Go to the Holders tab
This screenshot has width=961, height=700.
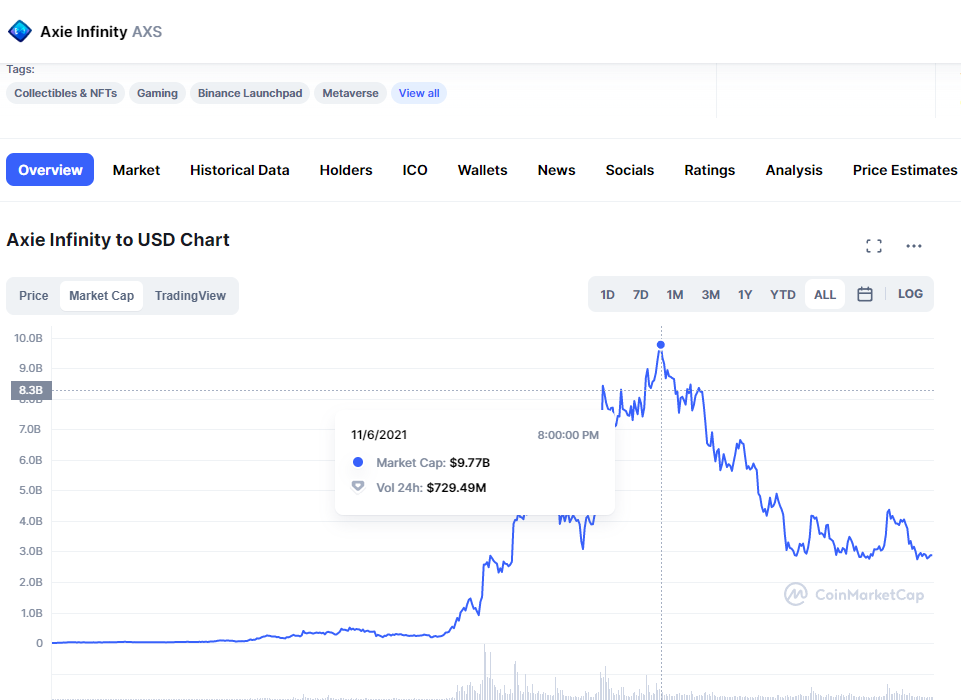point(346,170)
